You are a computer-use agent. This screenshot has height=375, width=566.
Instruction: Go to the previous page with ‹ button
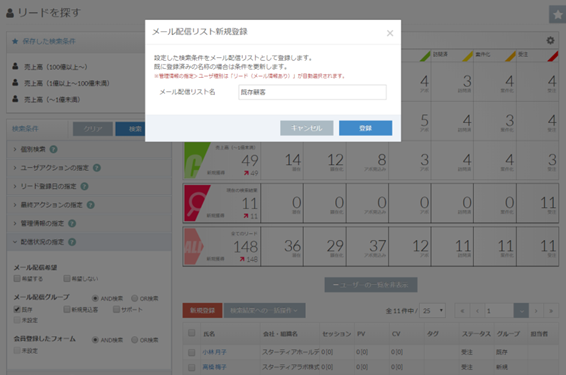pos(477,310)
